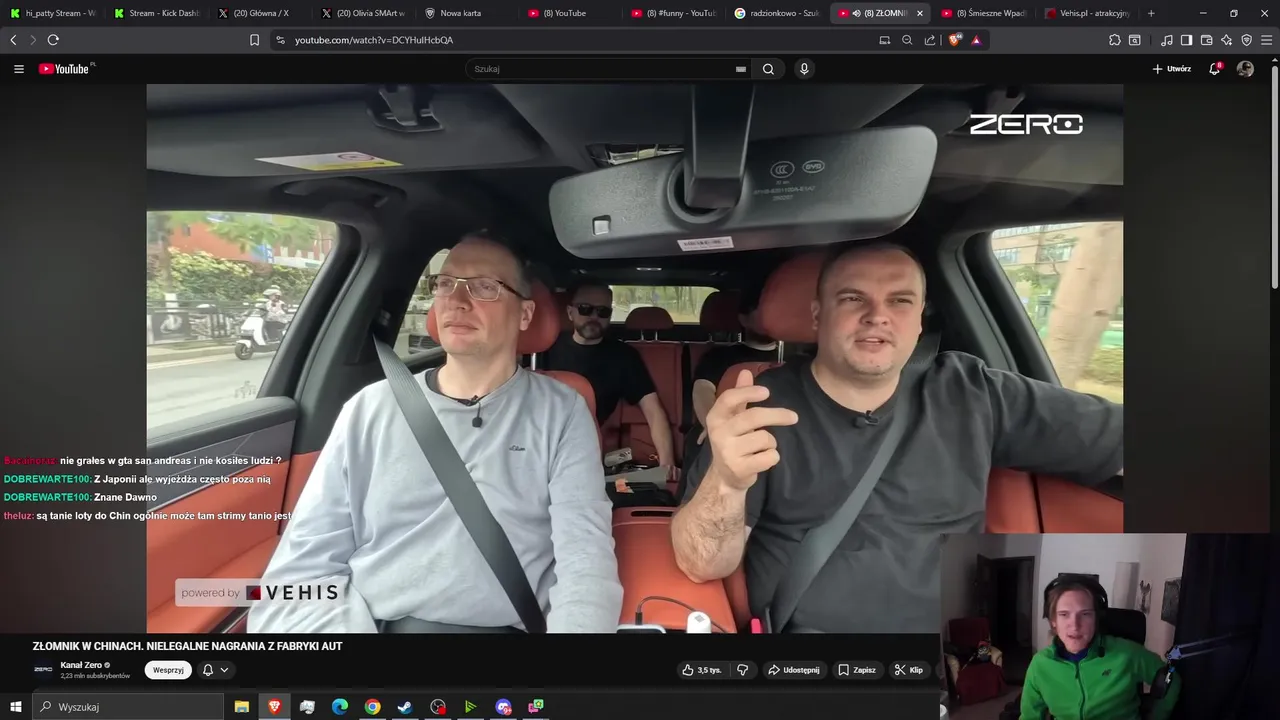This screenshot has width=1280, height=720.
Task: Click the zoom magnifier icon in address bar
Action: 907,40
